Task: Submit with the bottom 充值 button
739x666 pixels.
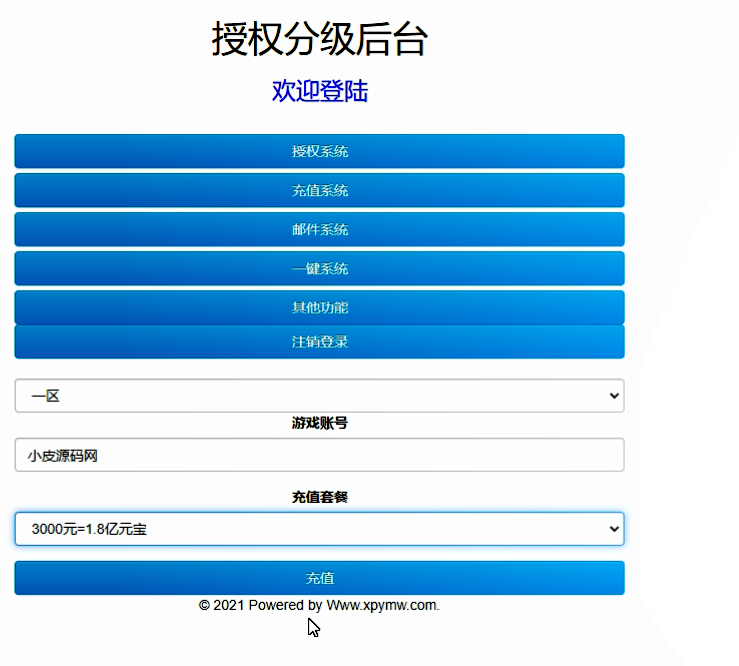Action: tap(319, 578)
